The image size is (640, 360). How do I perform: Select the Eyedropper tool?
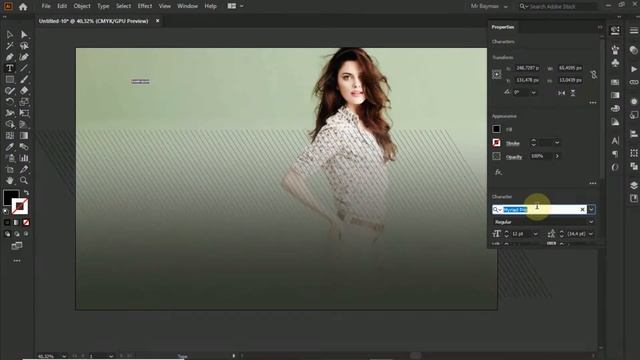pyautogui.click(x=10, y=147)
